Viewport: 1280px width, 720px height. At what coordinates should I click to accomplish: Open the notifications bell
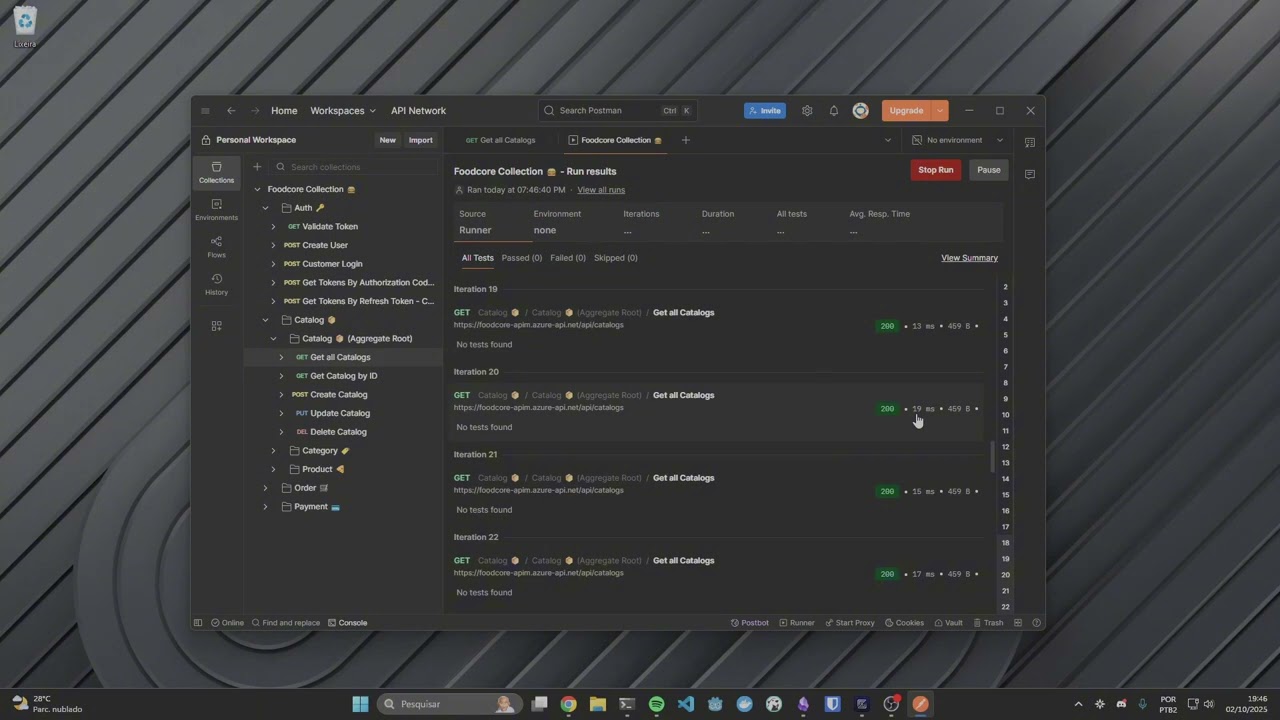click(x=834, y=111)
